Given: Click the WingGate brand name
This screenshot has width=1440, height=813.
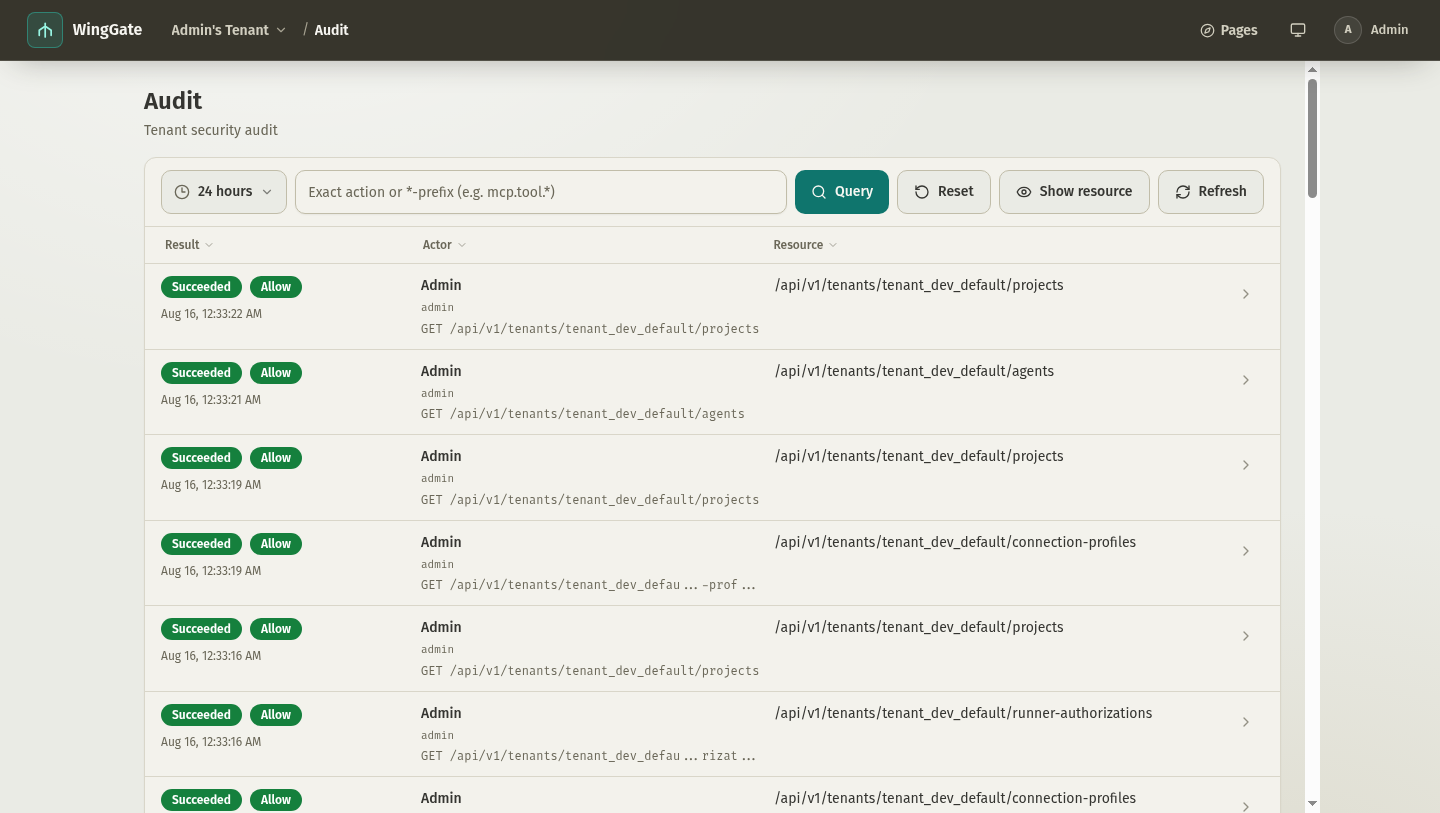Looking at the screenshot, I should (x=107, y=30).
